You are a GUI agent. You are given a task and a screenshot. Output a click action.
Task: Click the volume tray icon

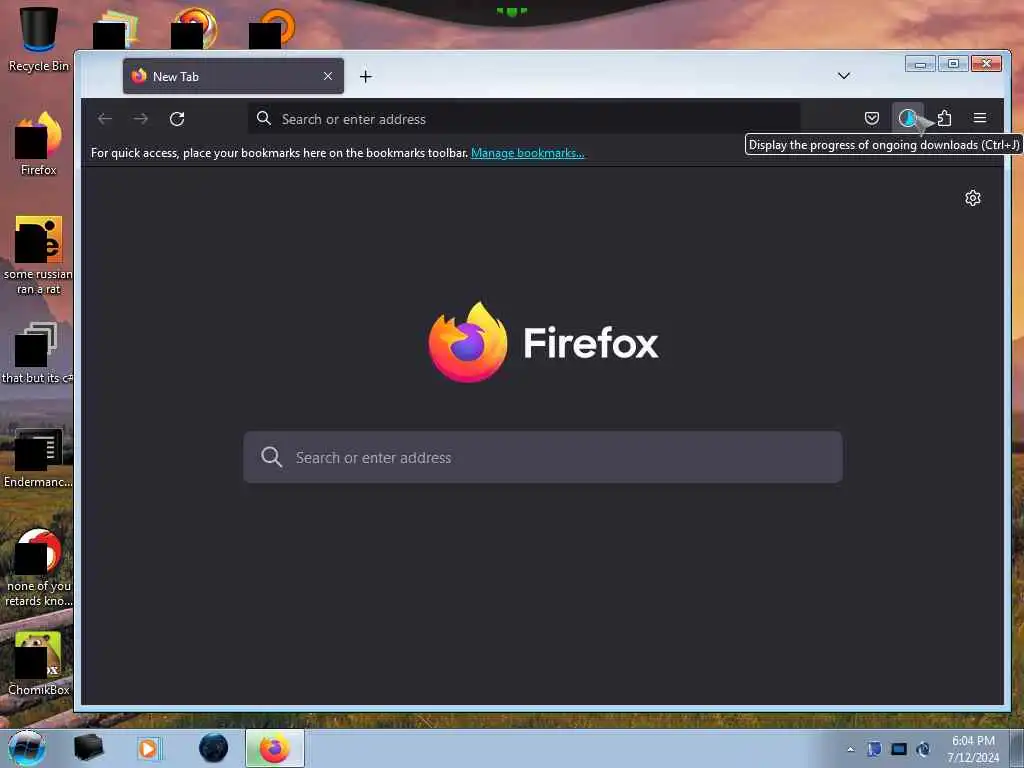coord(923,749)
